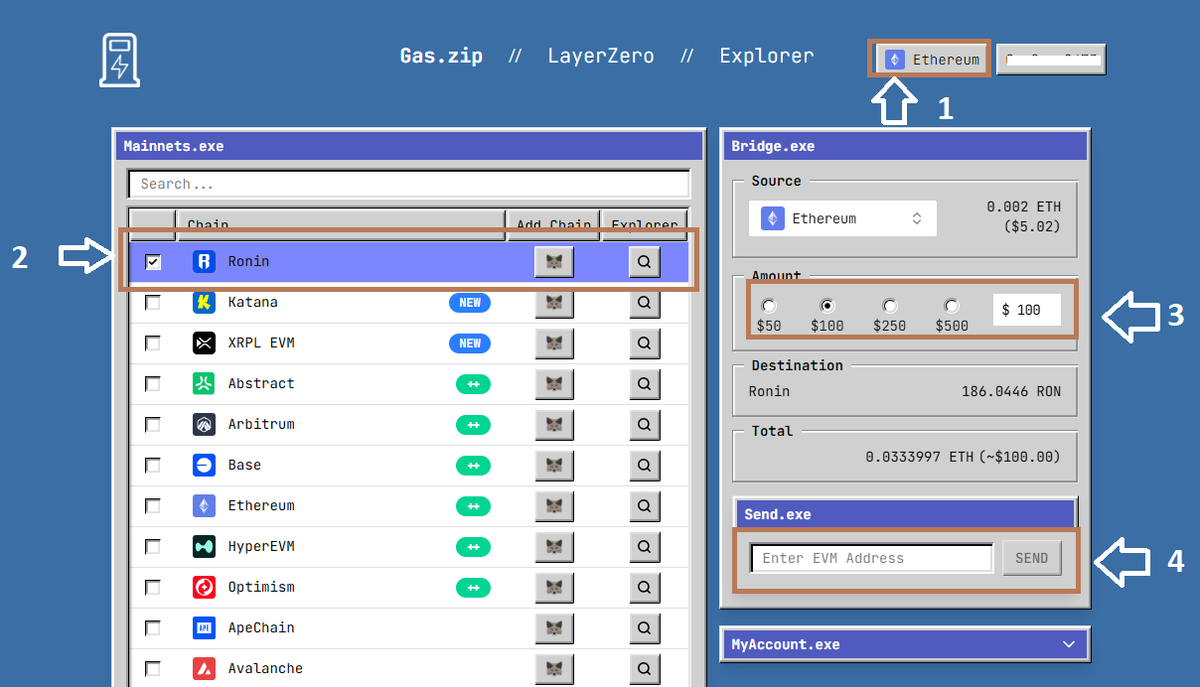Check the Ethereum chain checkbox in list

[x=153, y=506]
